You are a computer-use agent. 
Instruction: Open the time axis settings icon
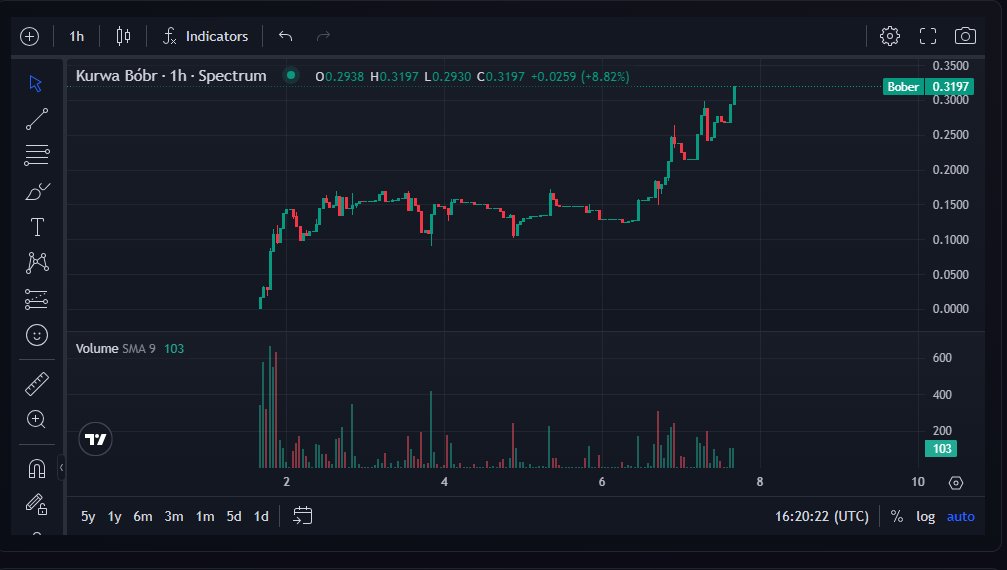pos(956,483)
